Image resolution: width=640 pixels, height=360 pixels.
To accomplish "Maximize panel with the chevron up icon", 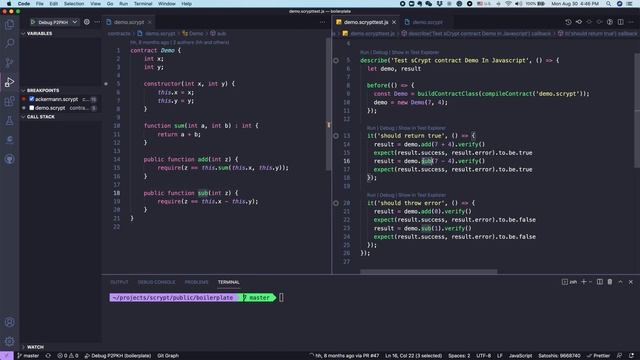I will [620, 282].
